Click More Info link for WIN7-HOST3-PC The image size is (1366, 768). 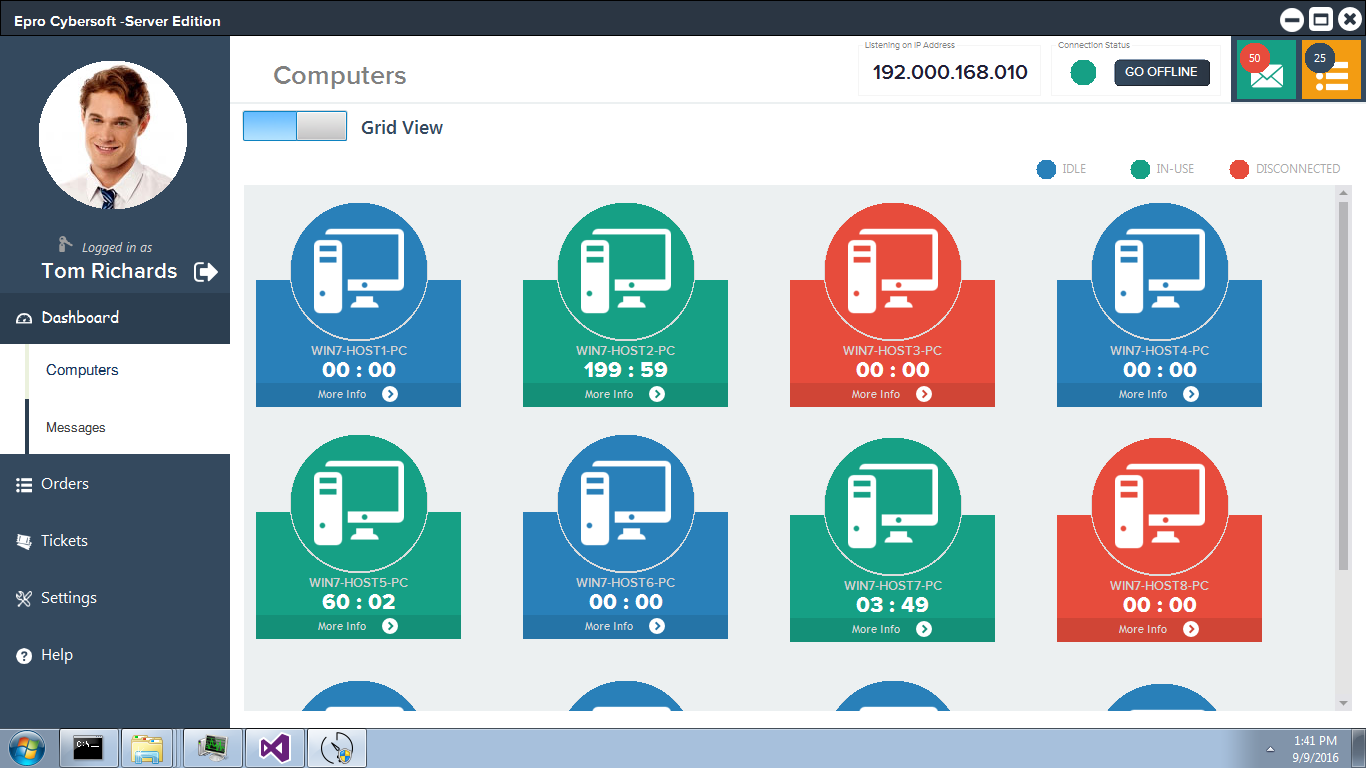pos(876,394)
